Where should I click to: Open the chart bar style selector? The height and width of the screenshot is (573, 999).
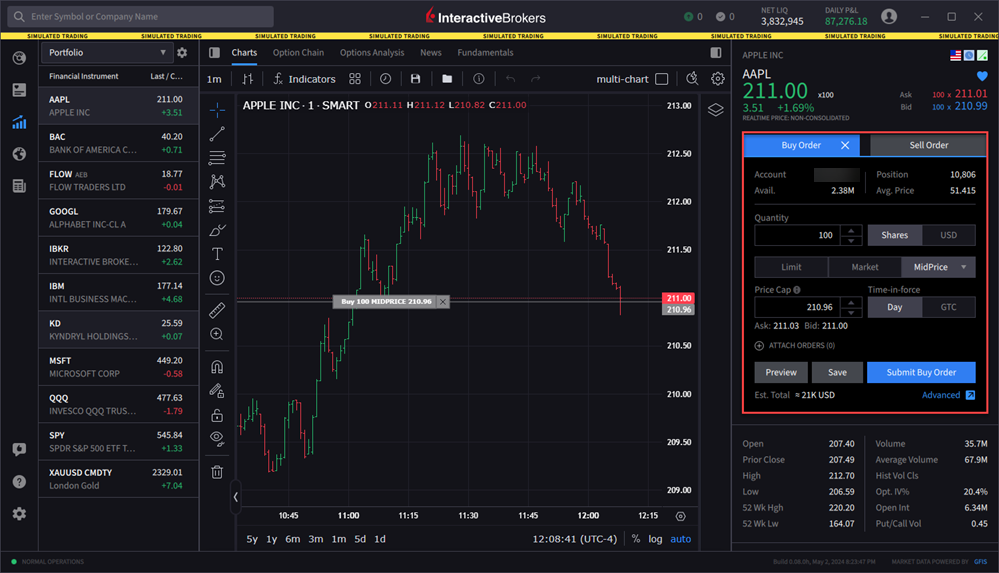tap(248, 79)
